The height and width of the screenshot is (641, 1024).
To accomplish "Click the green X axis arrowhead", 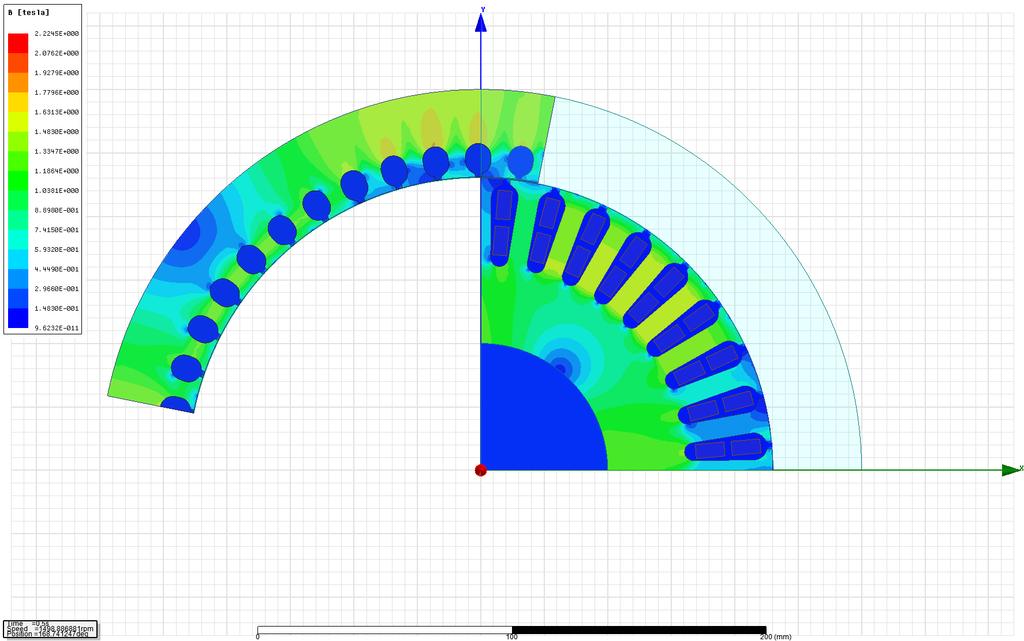I will pos(1012,469).
